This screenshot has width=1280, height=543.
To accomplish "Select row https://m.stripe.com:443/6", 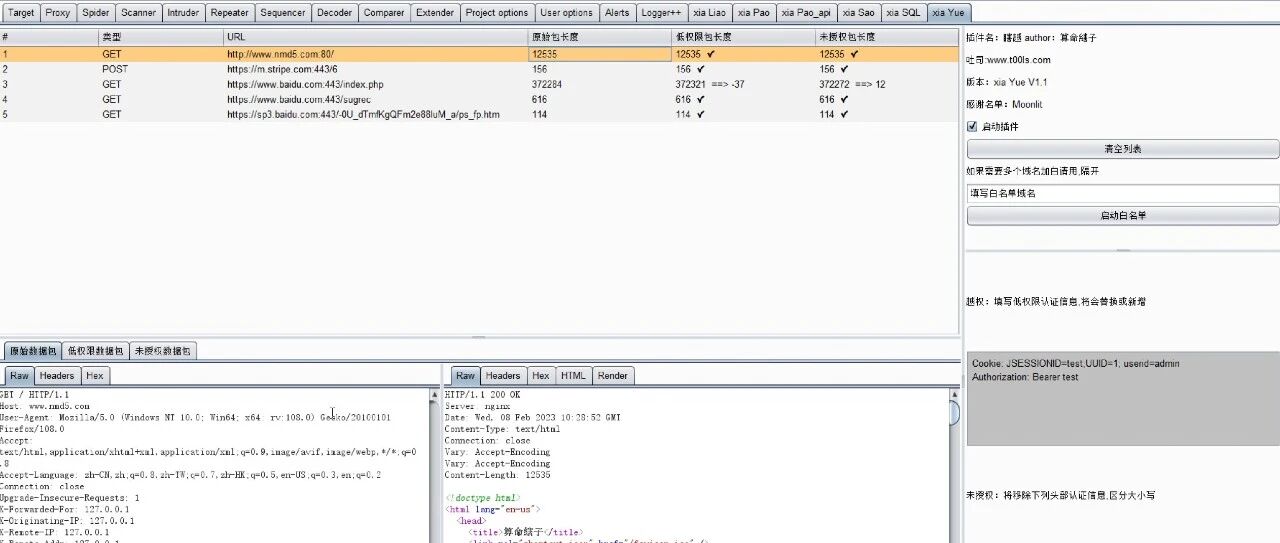I will [x=479, y=69].
